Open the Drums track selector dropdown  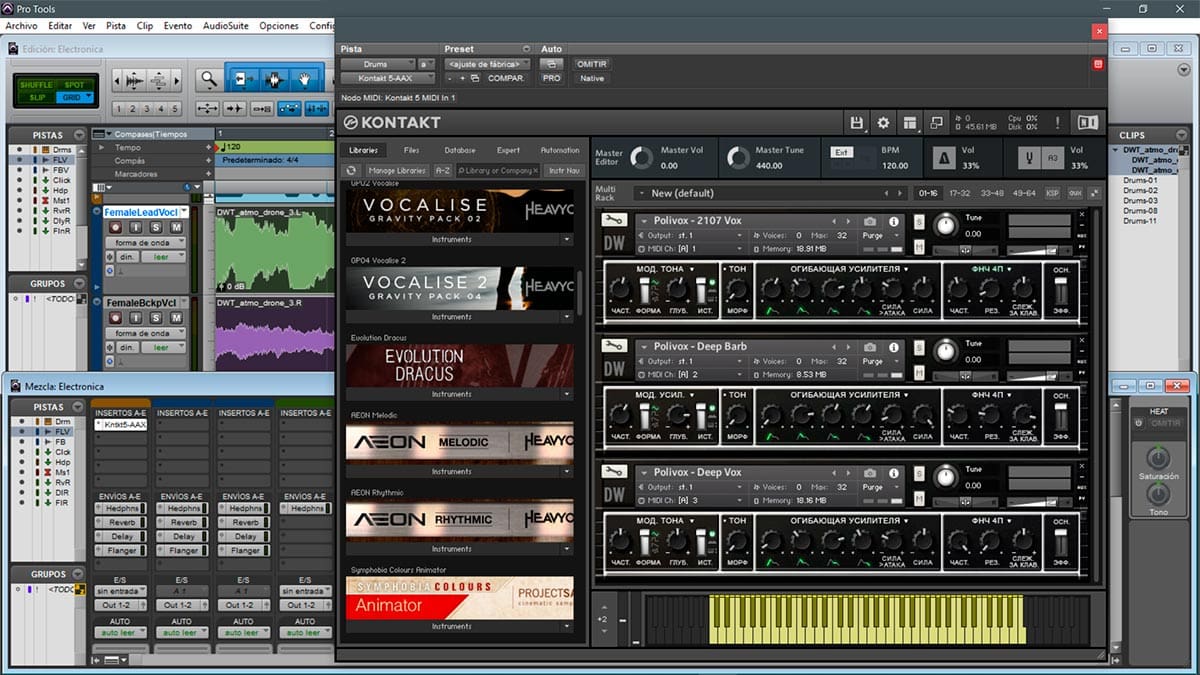[377, 64]
